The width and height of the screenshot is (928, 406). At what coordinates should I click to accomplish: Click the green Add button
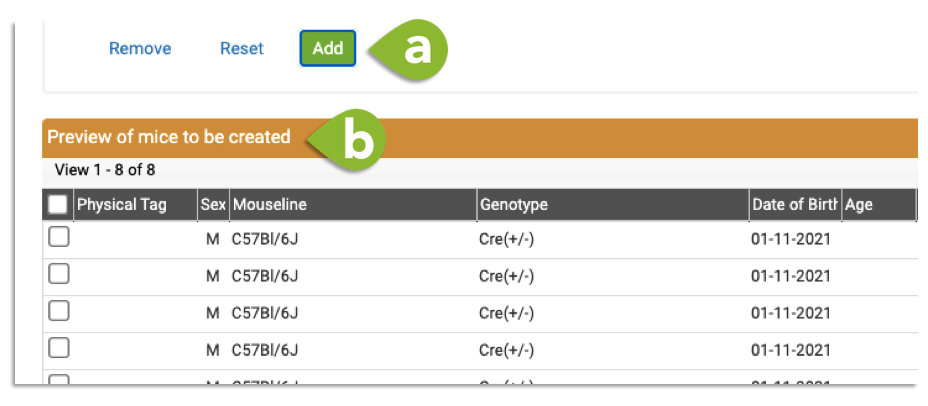tap(327, 48)
